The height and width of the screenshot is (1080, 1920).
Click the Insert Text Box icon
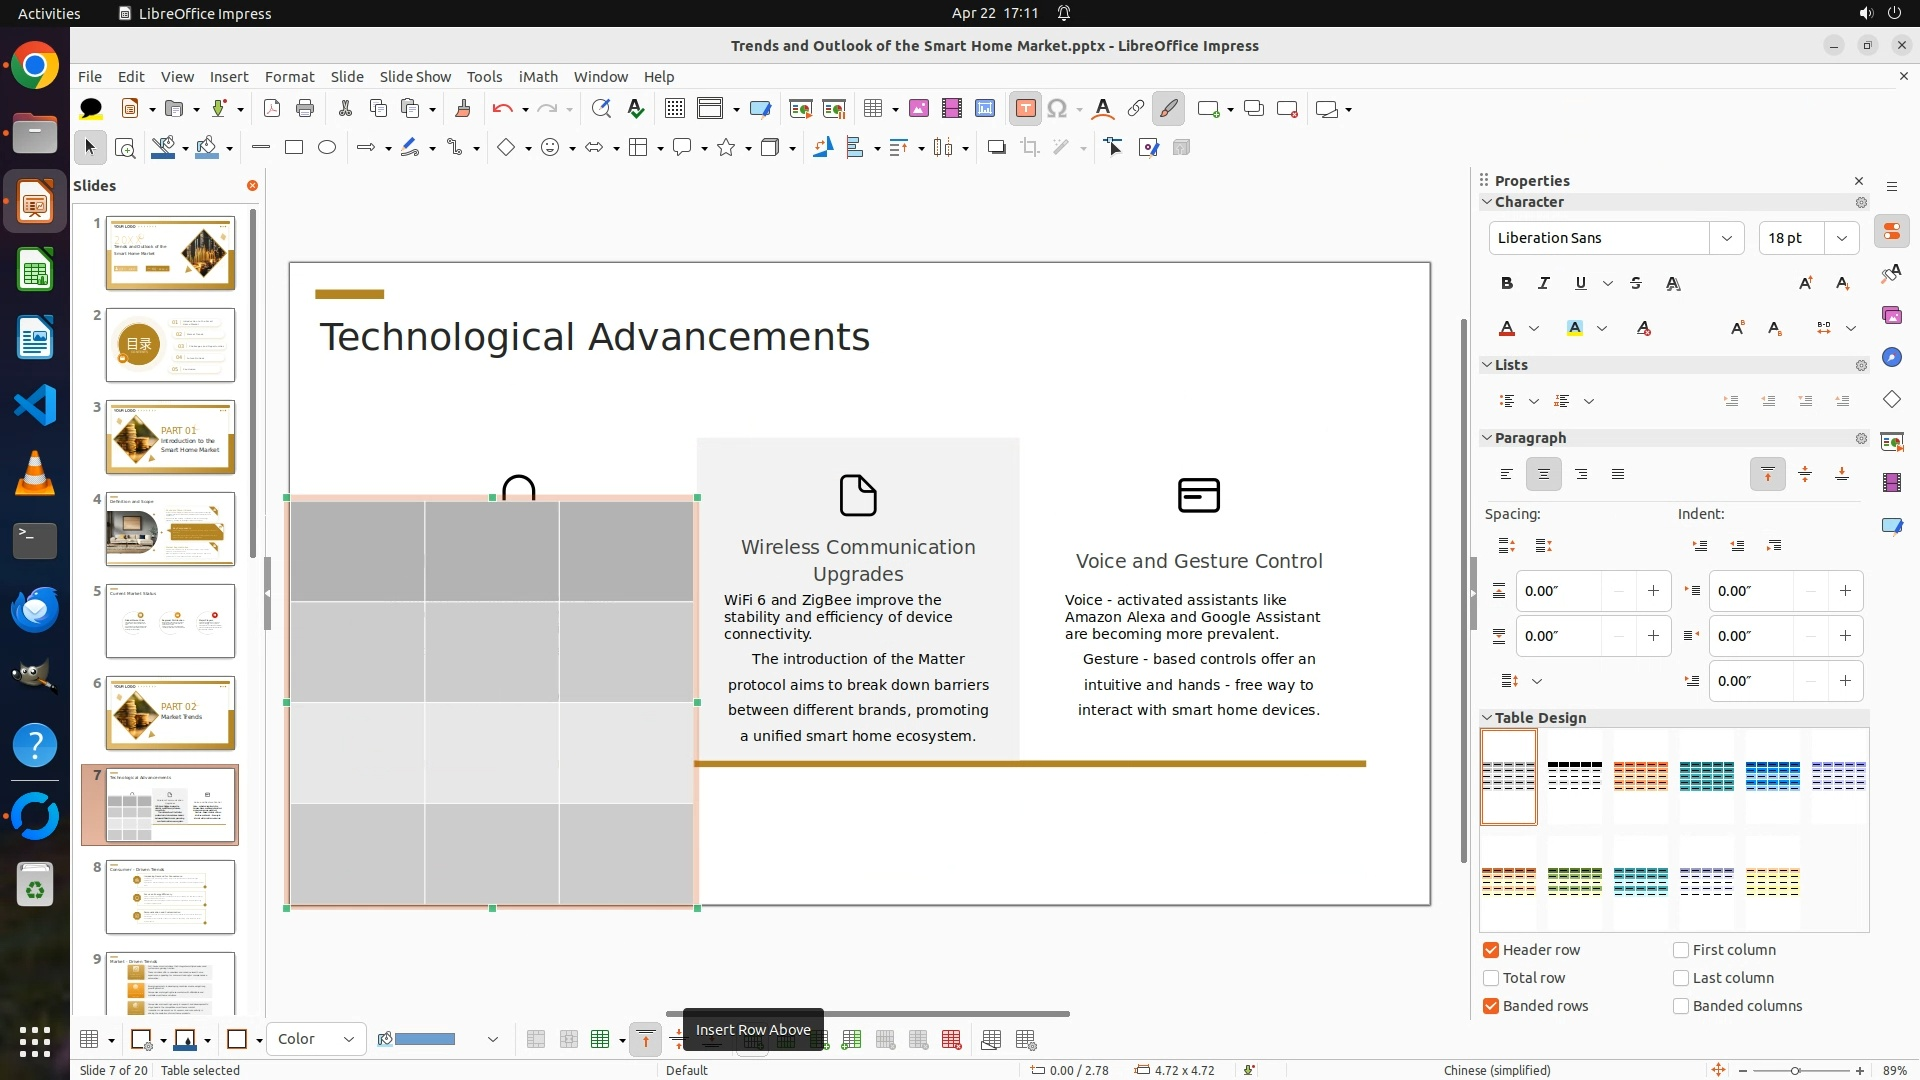click(1025, 109)
